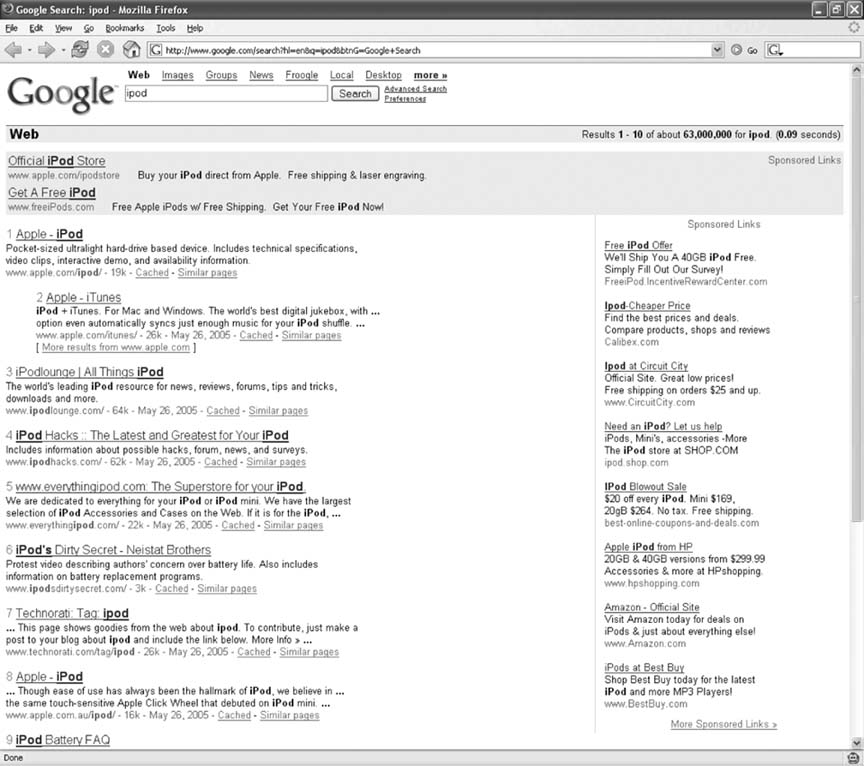Image resolution: width=864 pixels, height=766 pixels.
Task: Go forward with the Forward arrow
Action: coord(46,50)
